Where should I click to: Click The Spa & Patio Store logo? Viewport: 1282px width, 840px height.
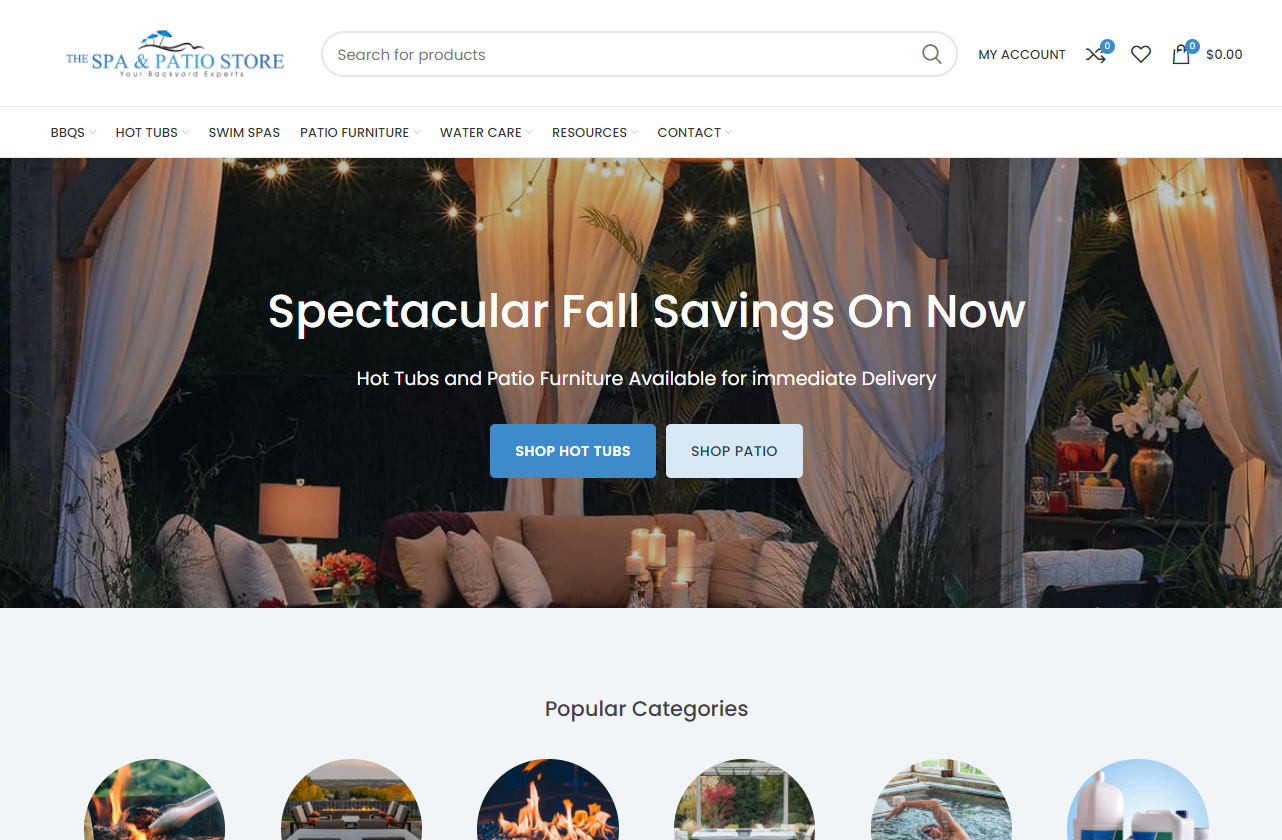(175, 54)
